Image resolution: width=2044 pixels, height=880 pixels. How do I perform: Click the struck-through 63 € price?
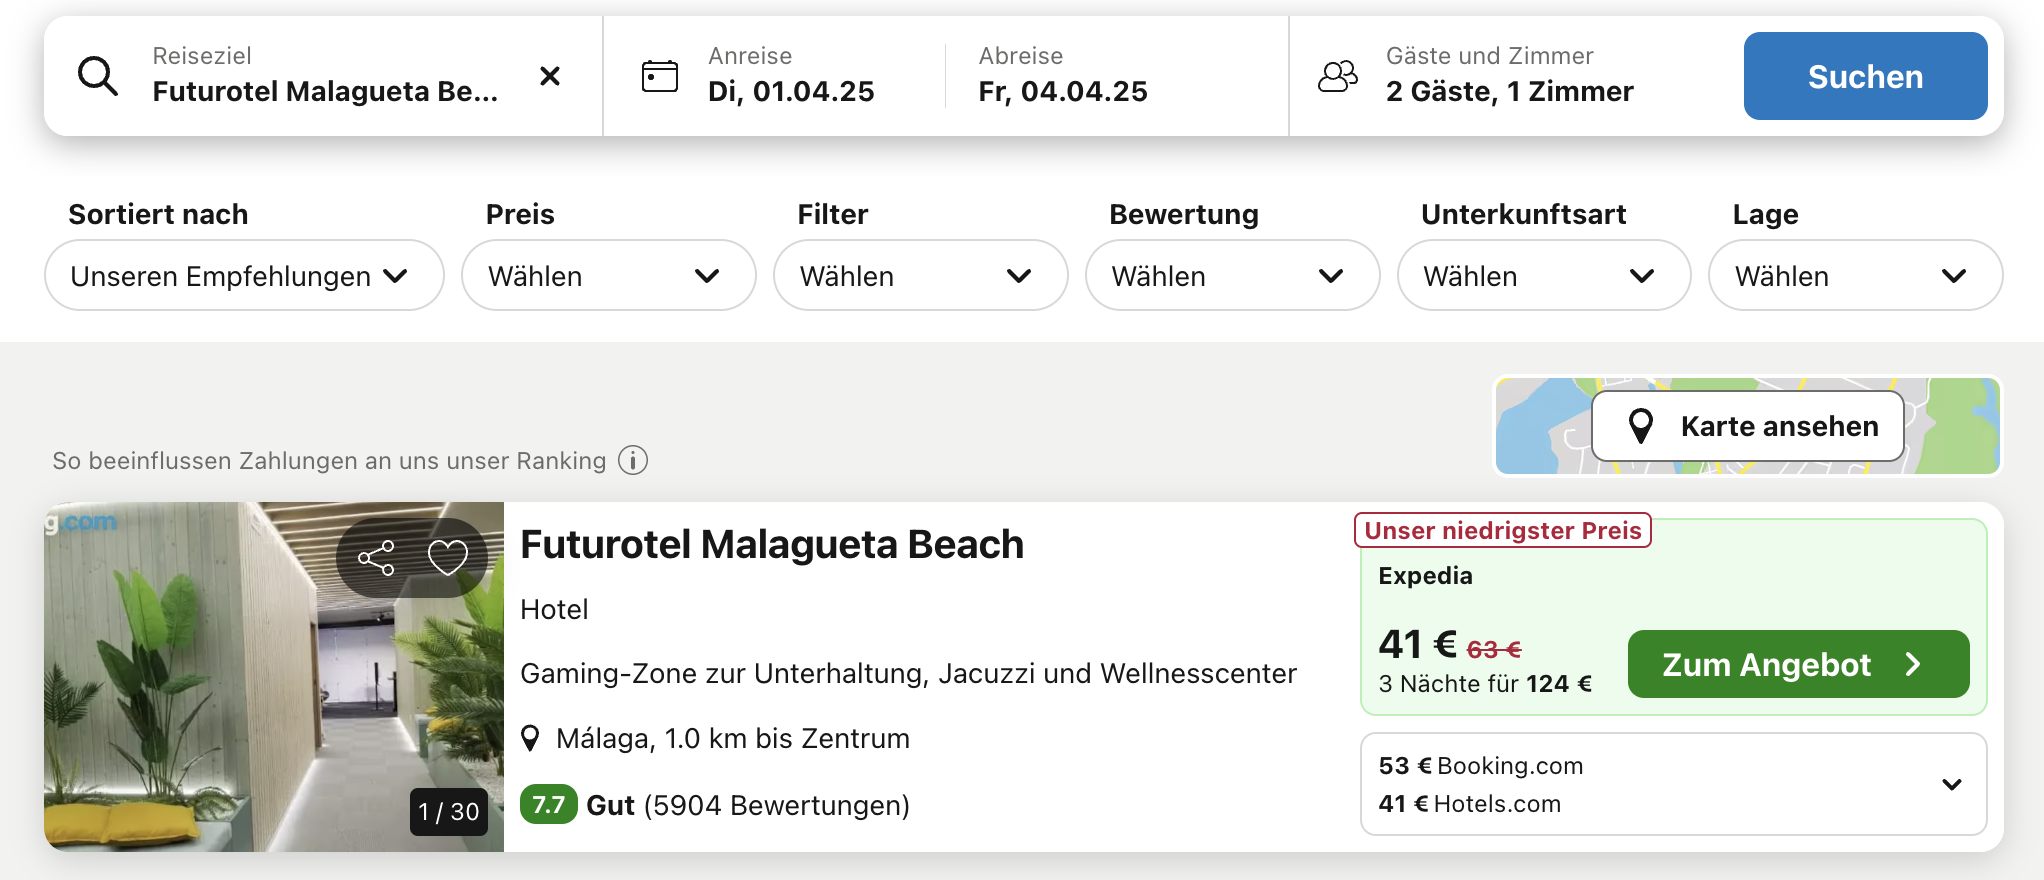1494,649
